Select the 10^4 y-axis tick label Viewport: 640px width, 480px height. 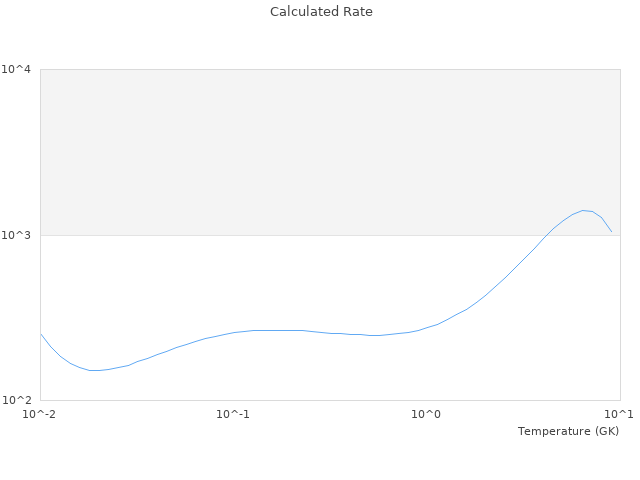coord(22,70)
